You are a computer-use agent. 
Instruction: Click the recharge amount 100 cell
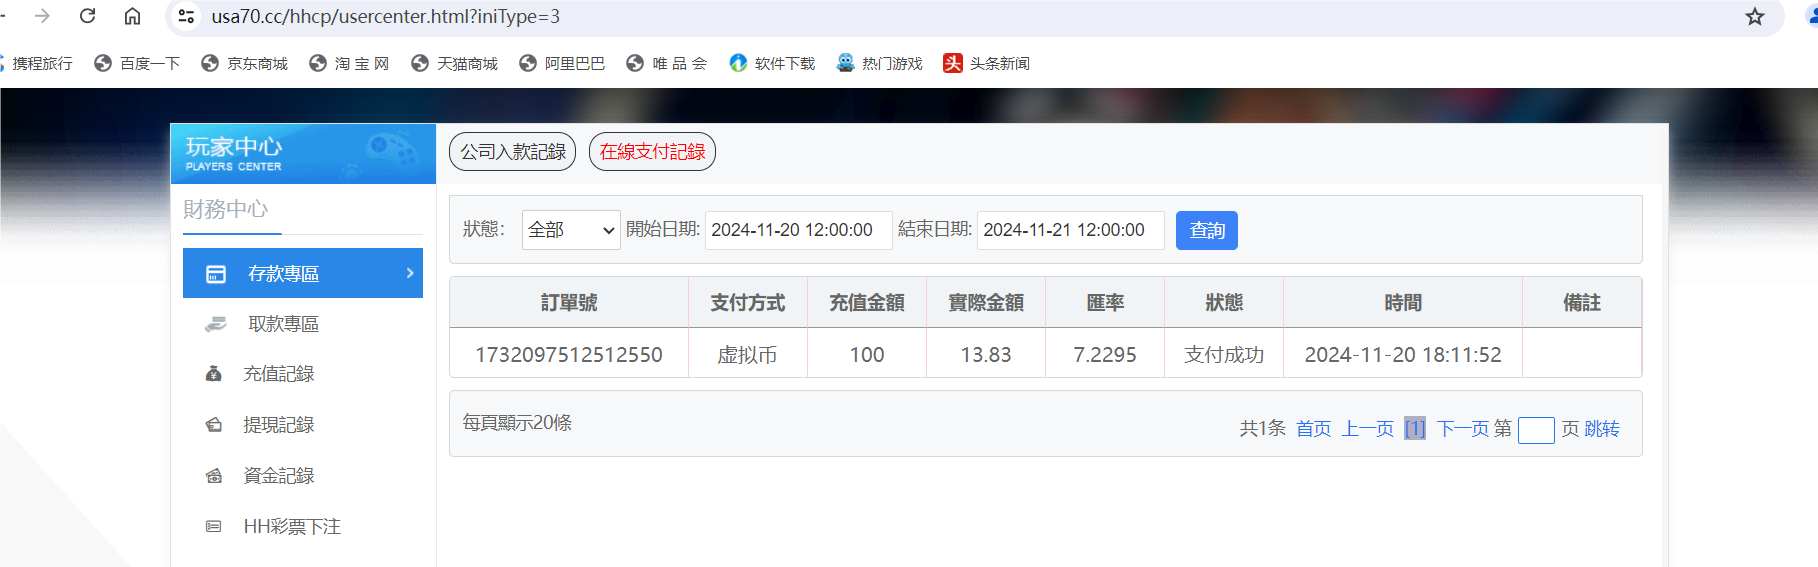tap(867, 355)
